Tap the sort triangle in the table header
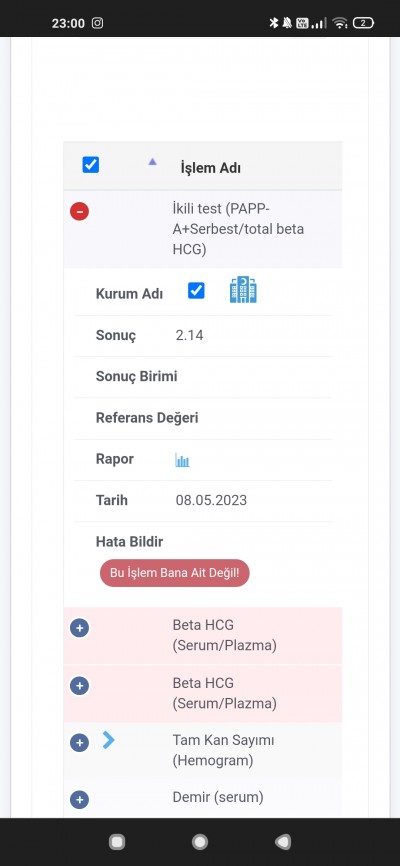Screen dimensions: 400x866 point(152,162)
